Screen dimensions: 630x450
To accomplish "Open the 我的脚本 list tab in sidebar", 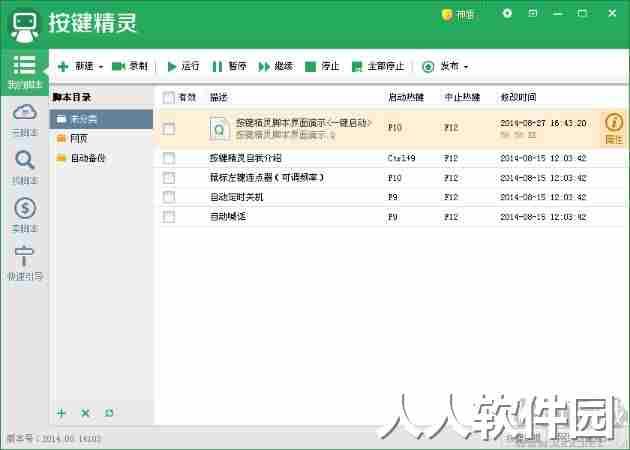I will (x=25, y=72).
